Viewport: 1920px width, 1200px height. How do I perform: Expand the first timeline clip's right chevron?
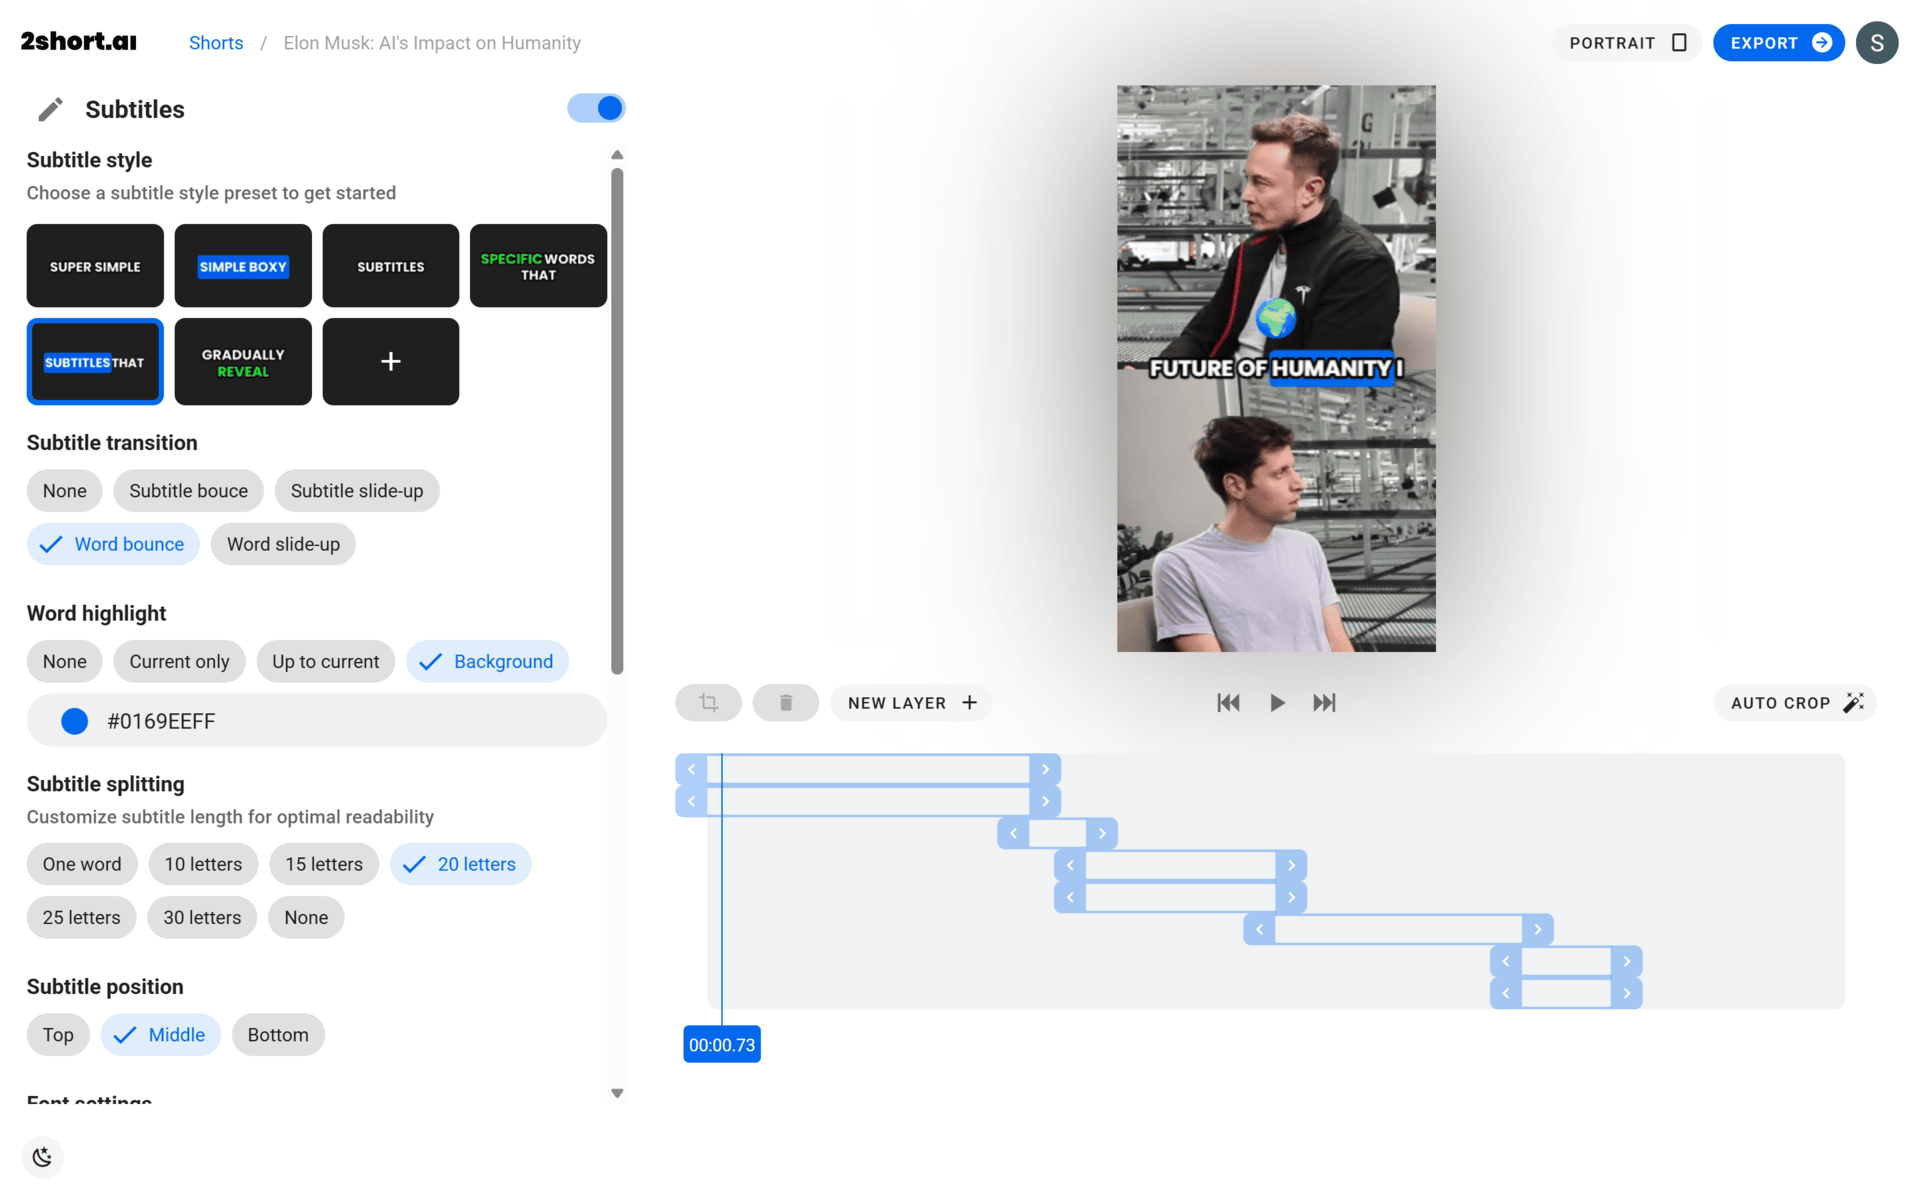pos(1046,768)
